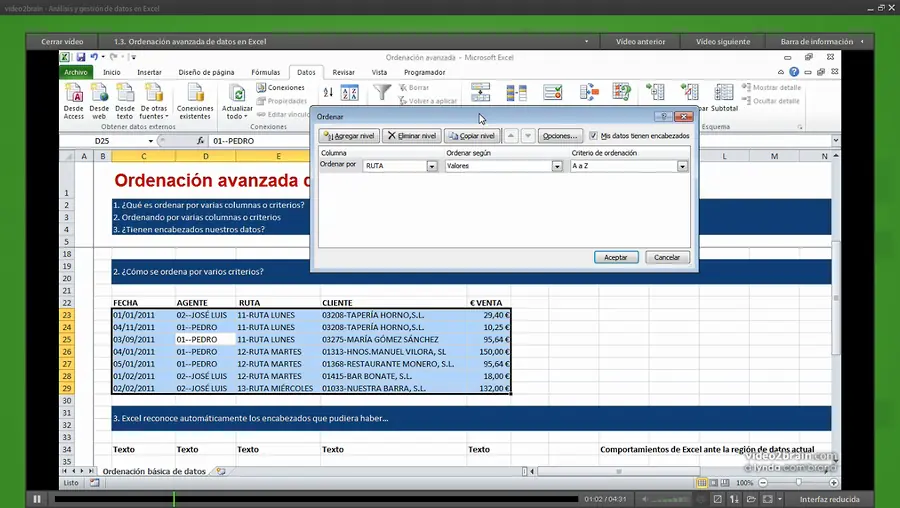Click the Opciones... button
Viewport: 900px width, 508px height.
pos(560,135)
